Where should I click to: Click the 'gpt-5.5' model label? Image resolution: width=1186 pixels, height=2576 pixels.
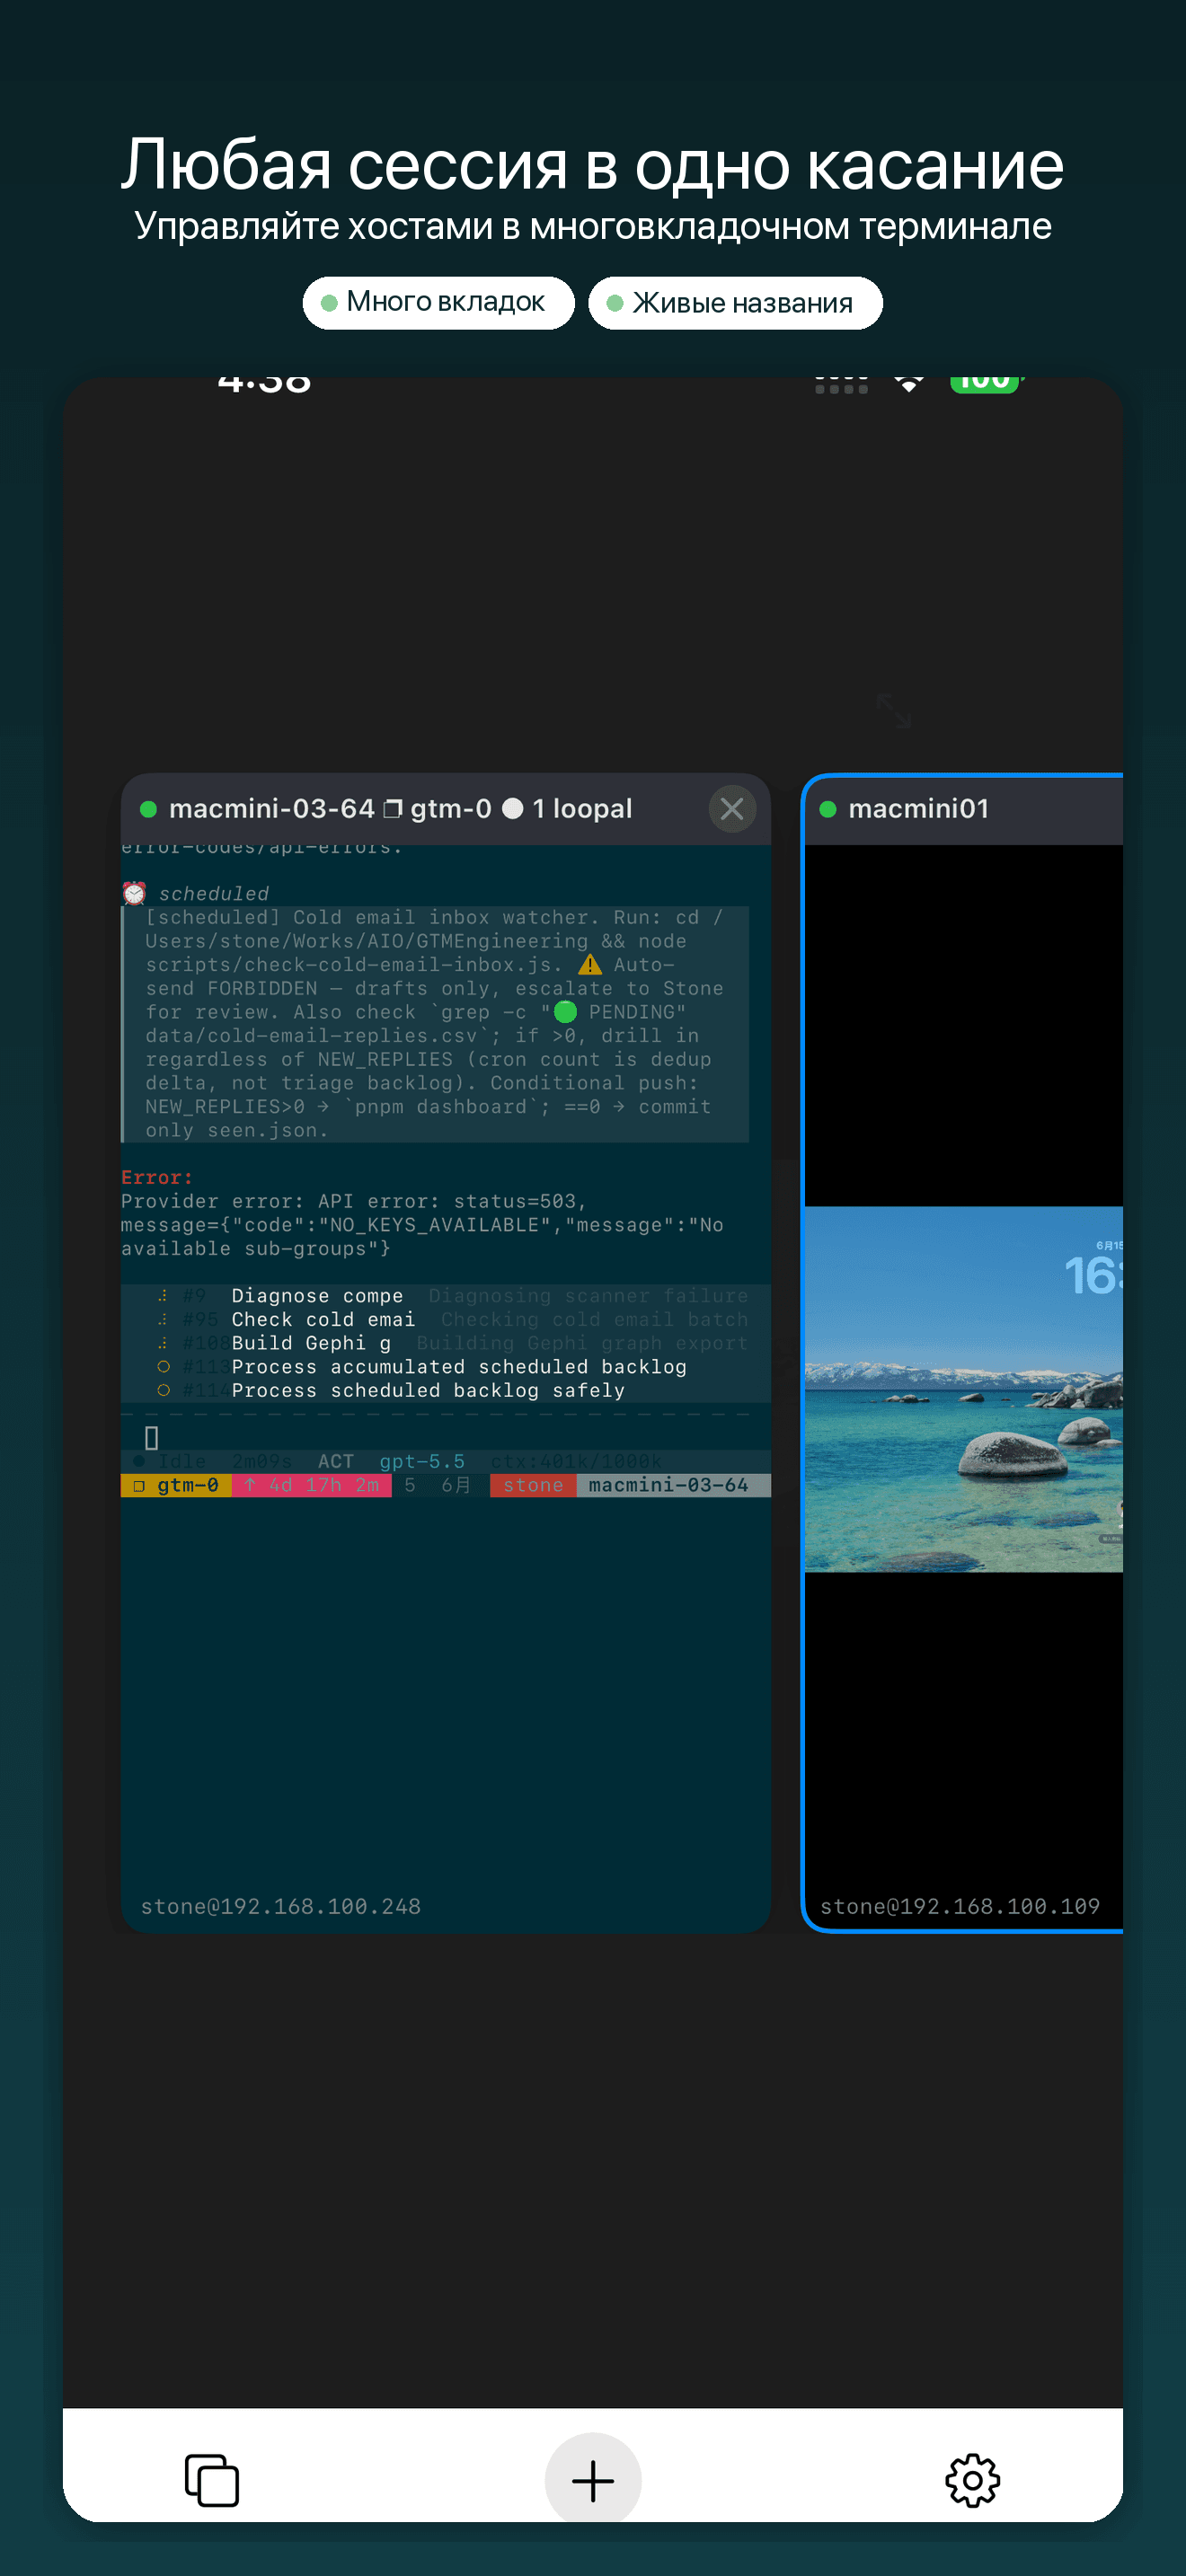click(422, 1461)
